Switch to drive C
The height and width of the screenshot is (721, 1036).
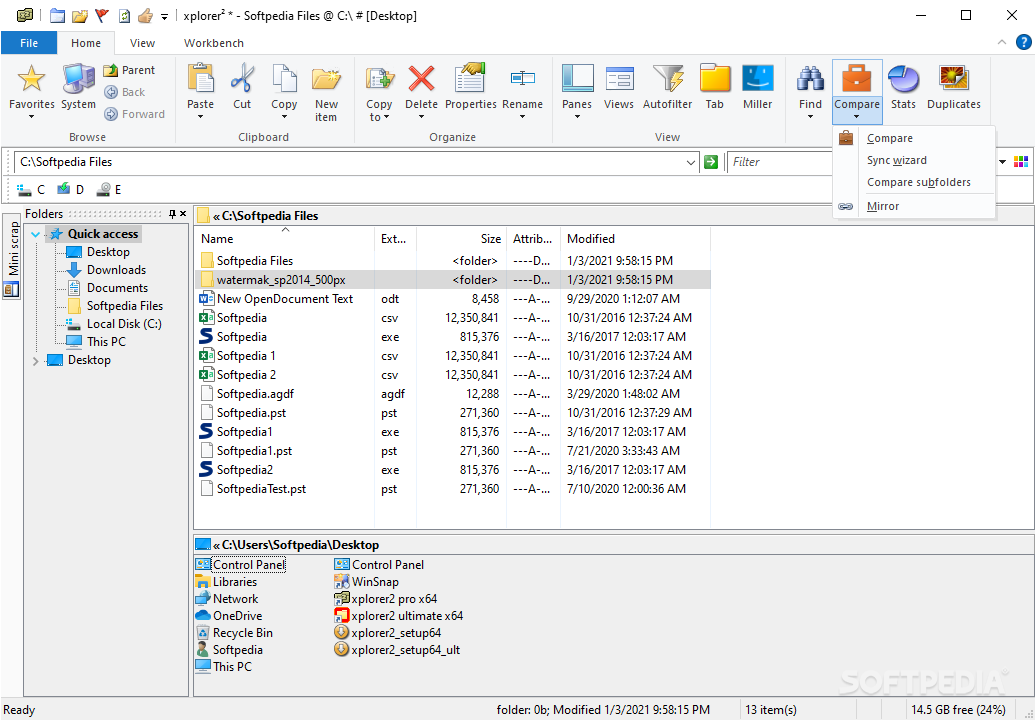point(31,190)
